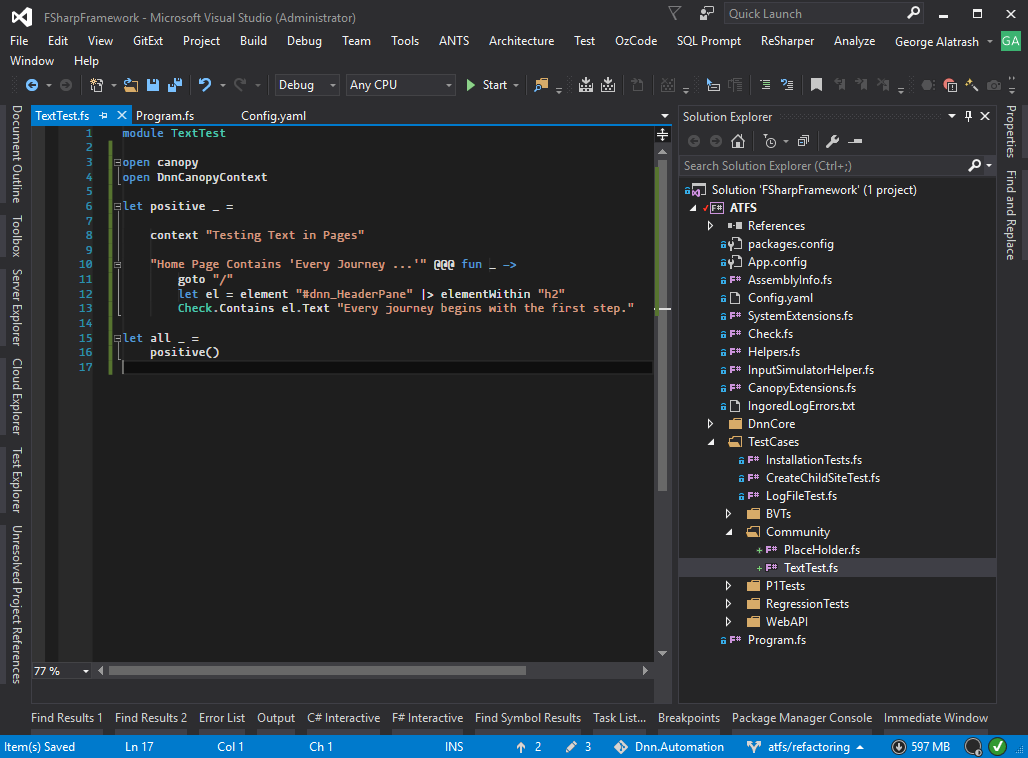Click the pending changes pencil indicator
This screenshot has height=758, width=1028.
[x=579, y=746]
